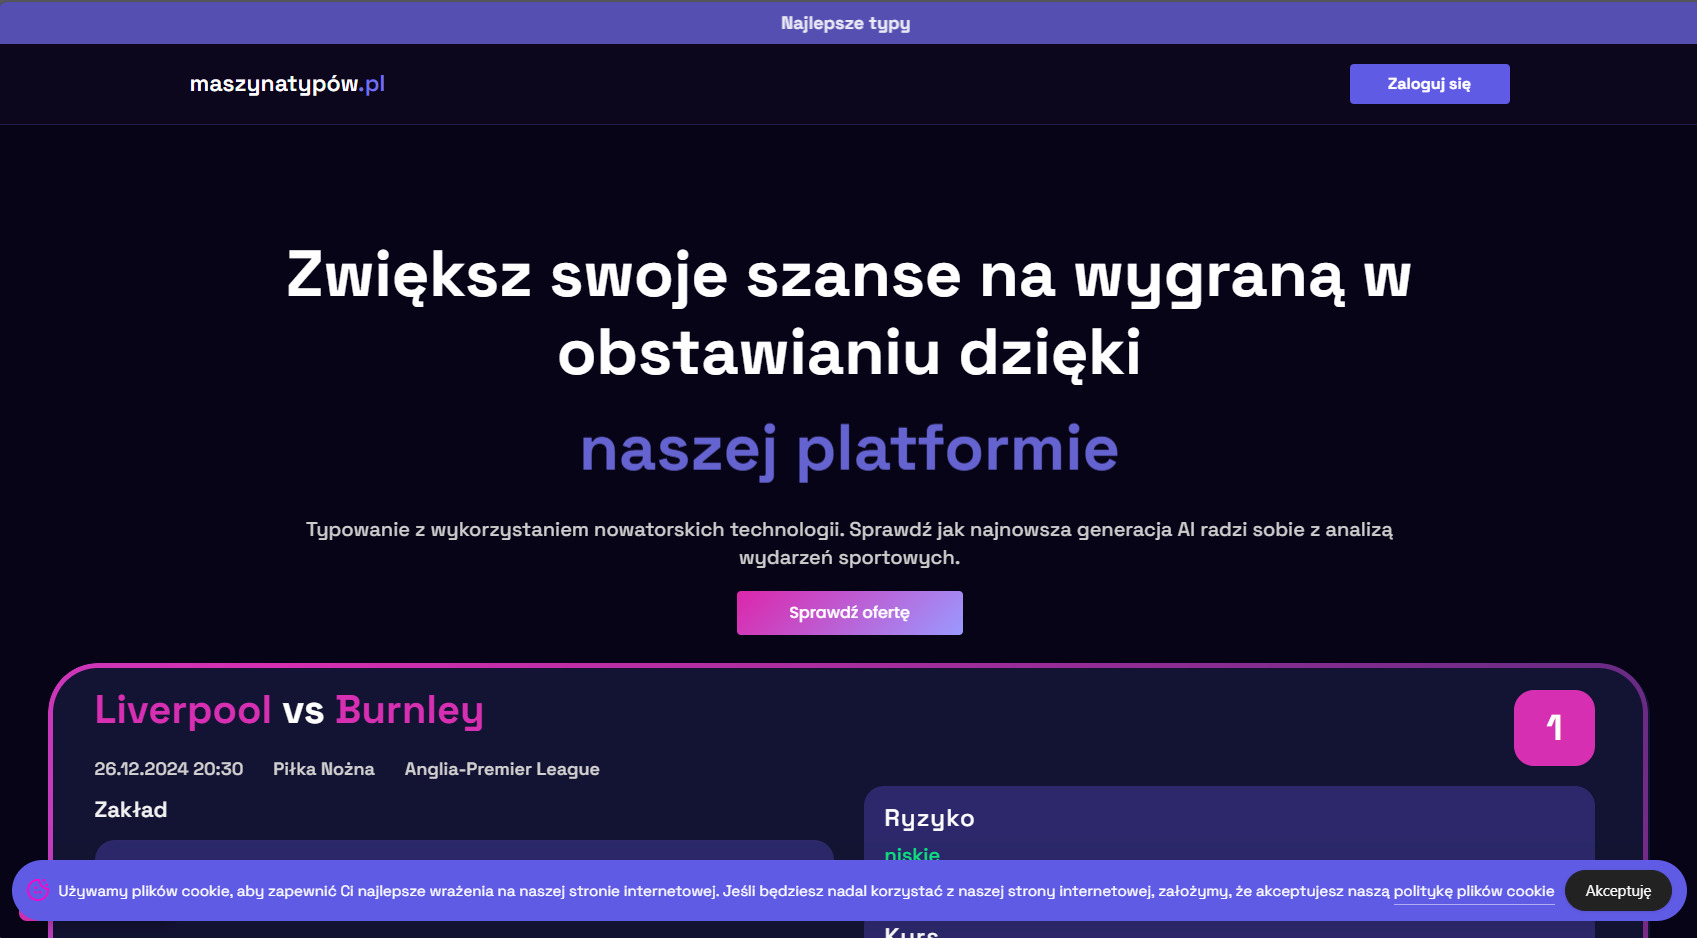Click the Piłka Nożna category label
This screenshot has width=1697, height=938.
324,769
